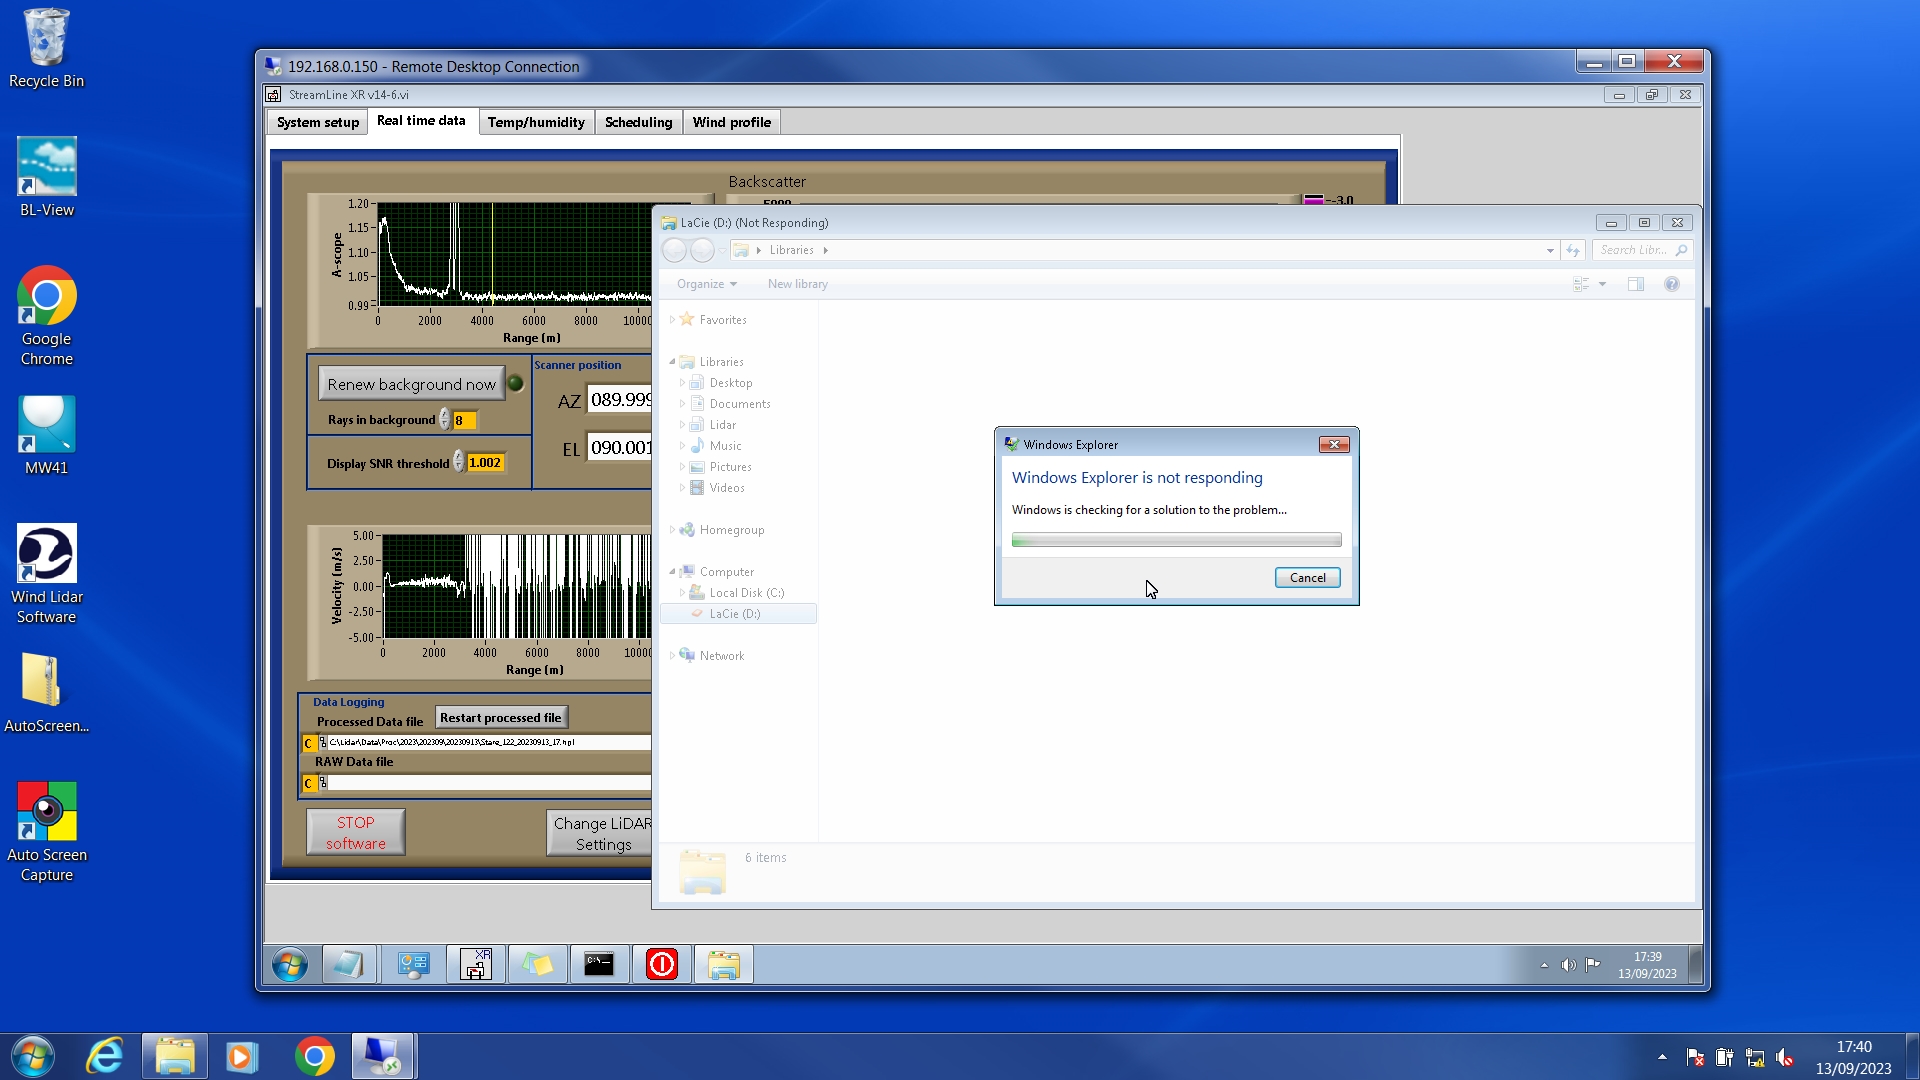1920x1080 pixels.
Task: Expand the Favorites tree node
Action: (x=672, y=320)
